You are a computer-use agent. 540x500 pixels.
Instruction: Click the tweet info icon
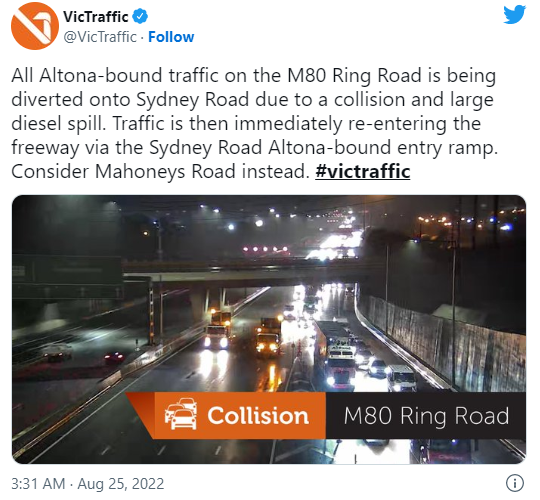pos(515,483)
